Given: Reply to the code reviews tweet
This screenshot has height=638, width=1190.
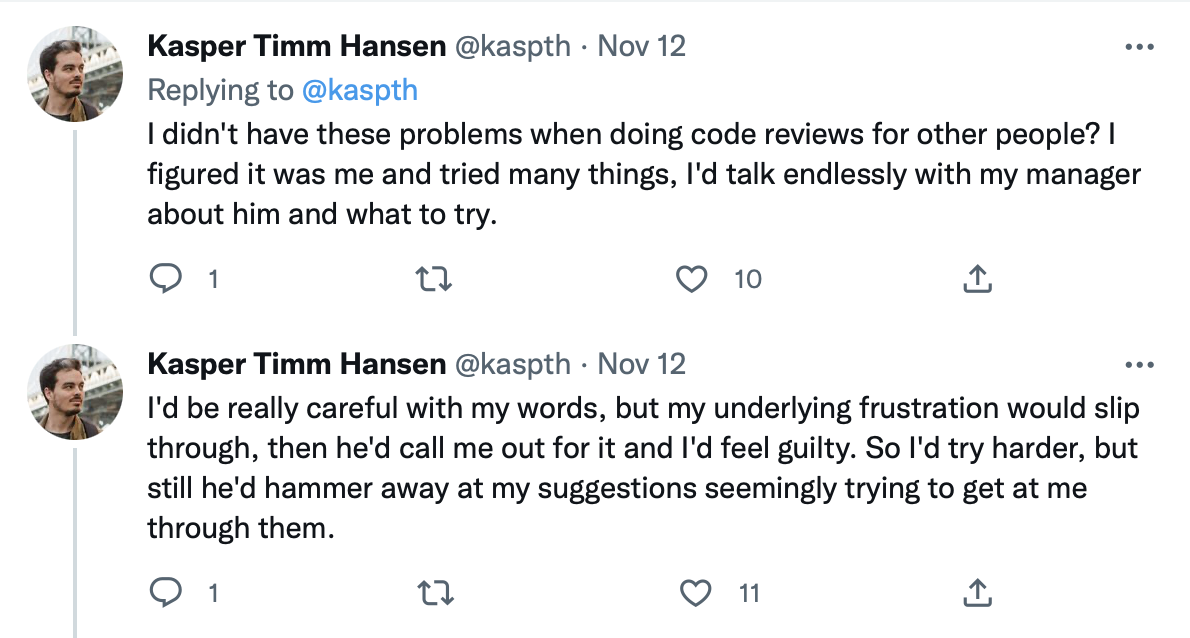Looking at the screenshot, I should [x=162, y=279].
